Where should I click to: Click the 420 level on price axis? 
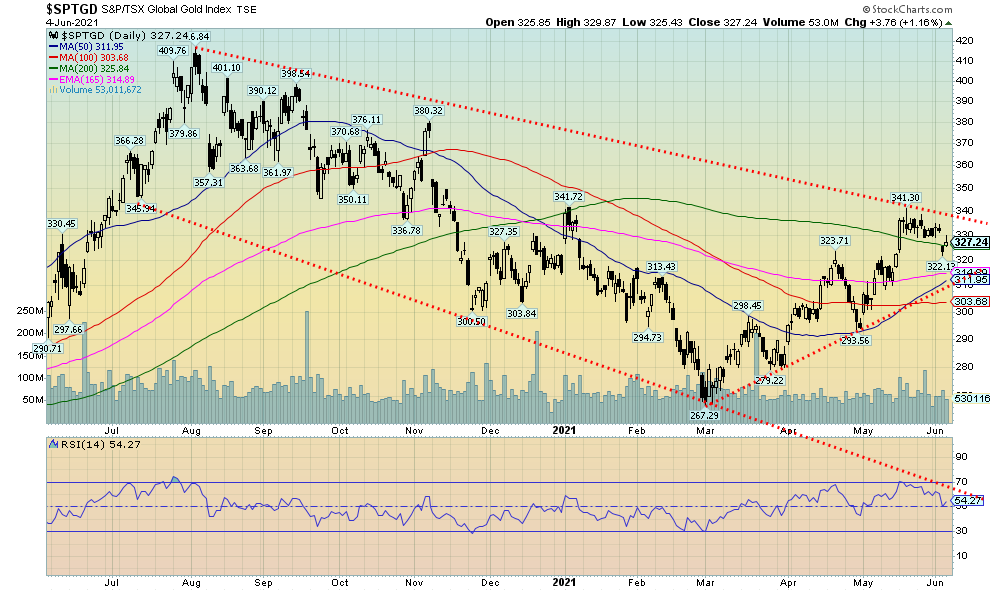(x=965, y=41)
